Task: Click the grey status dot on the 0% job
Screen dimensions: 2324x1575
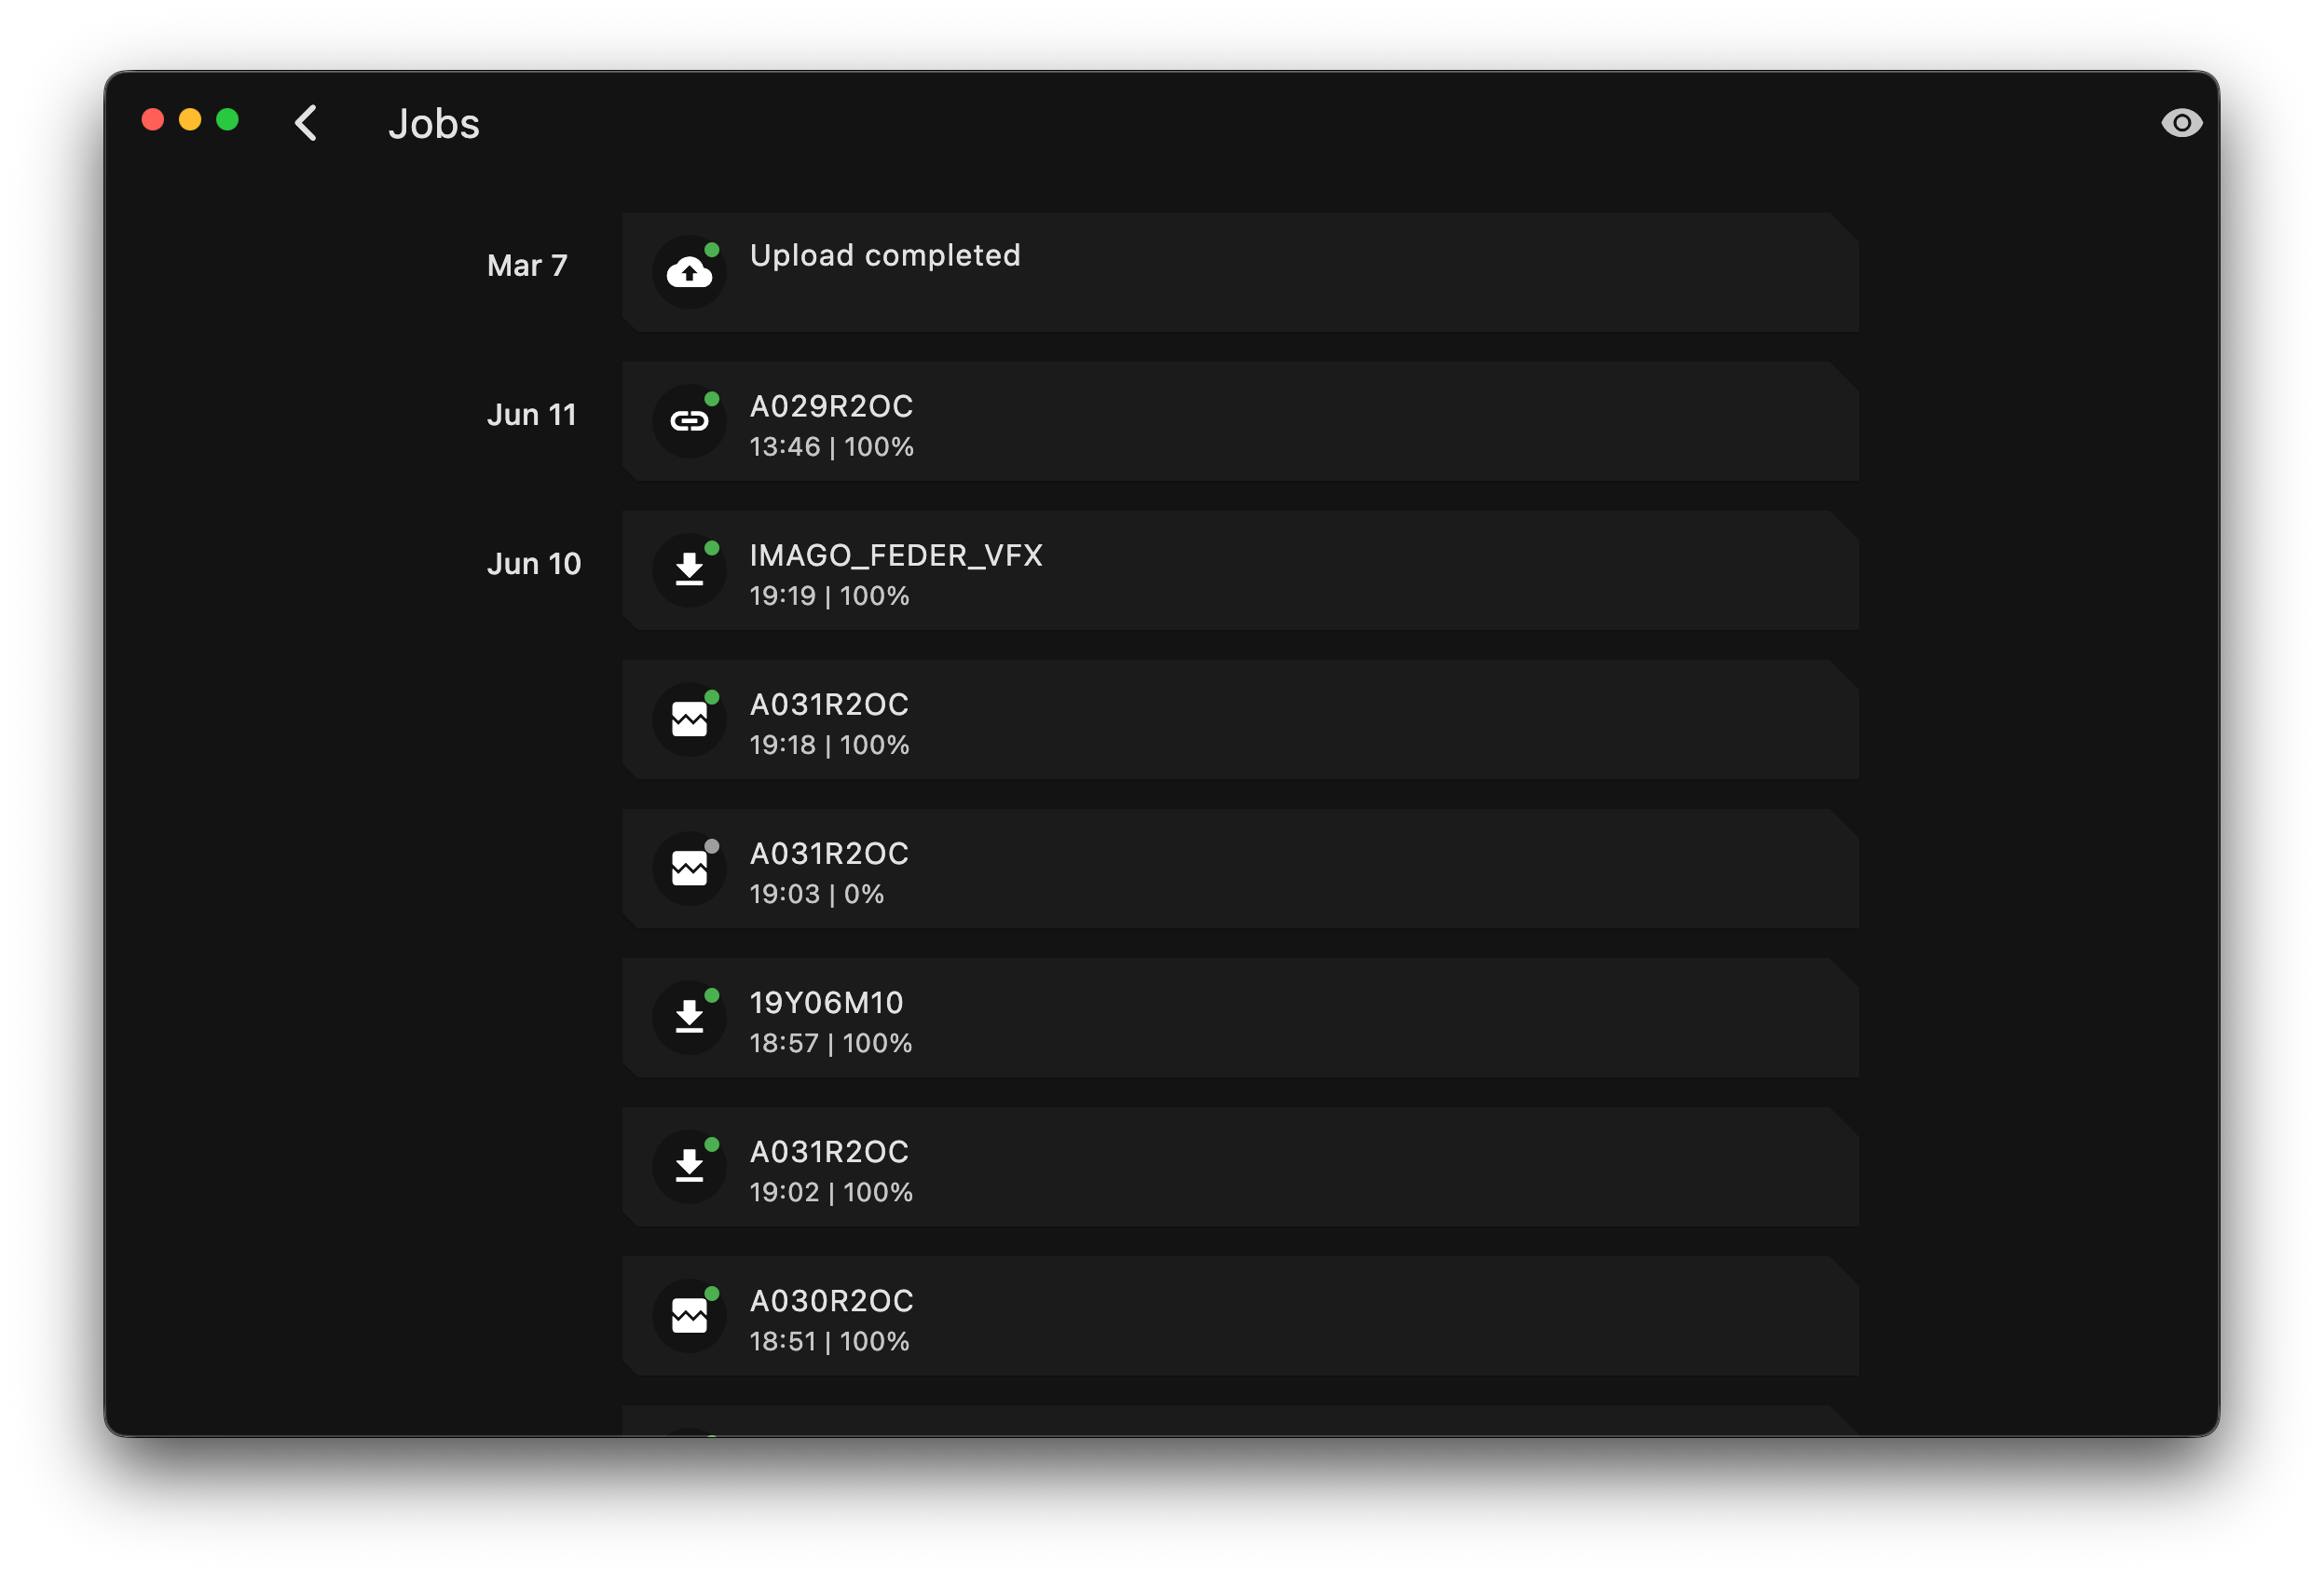Action: click(711, 846)
